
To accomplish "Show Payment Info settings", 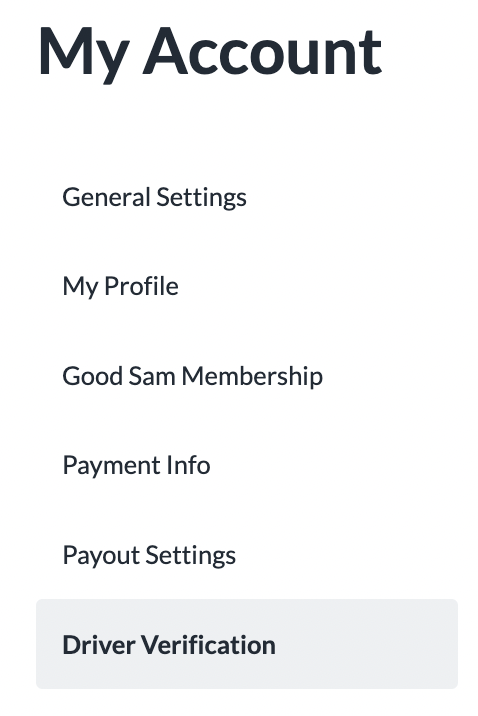I will click(x=137, y=466).
